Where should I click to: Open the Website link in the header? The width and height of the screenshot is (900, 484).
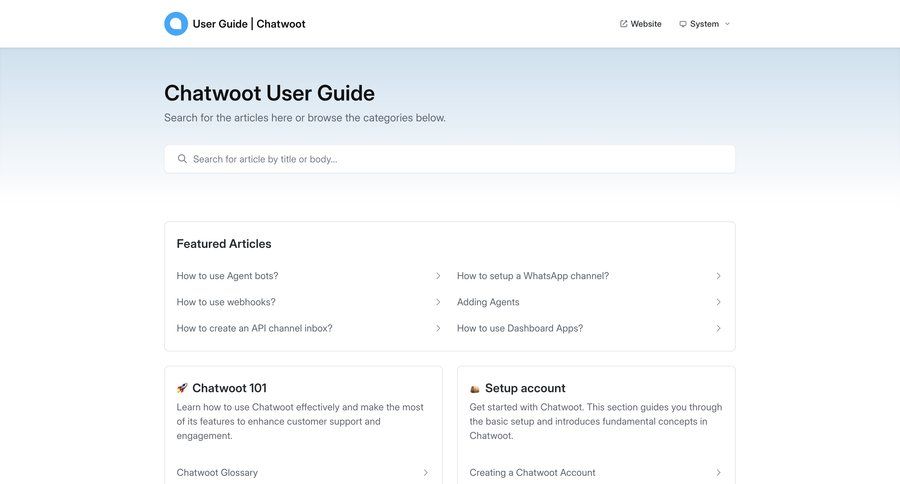pos(641,24)
